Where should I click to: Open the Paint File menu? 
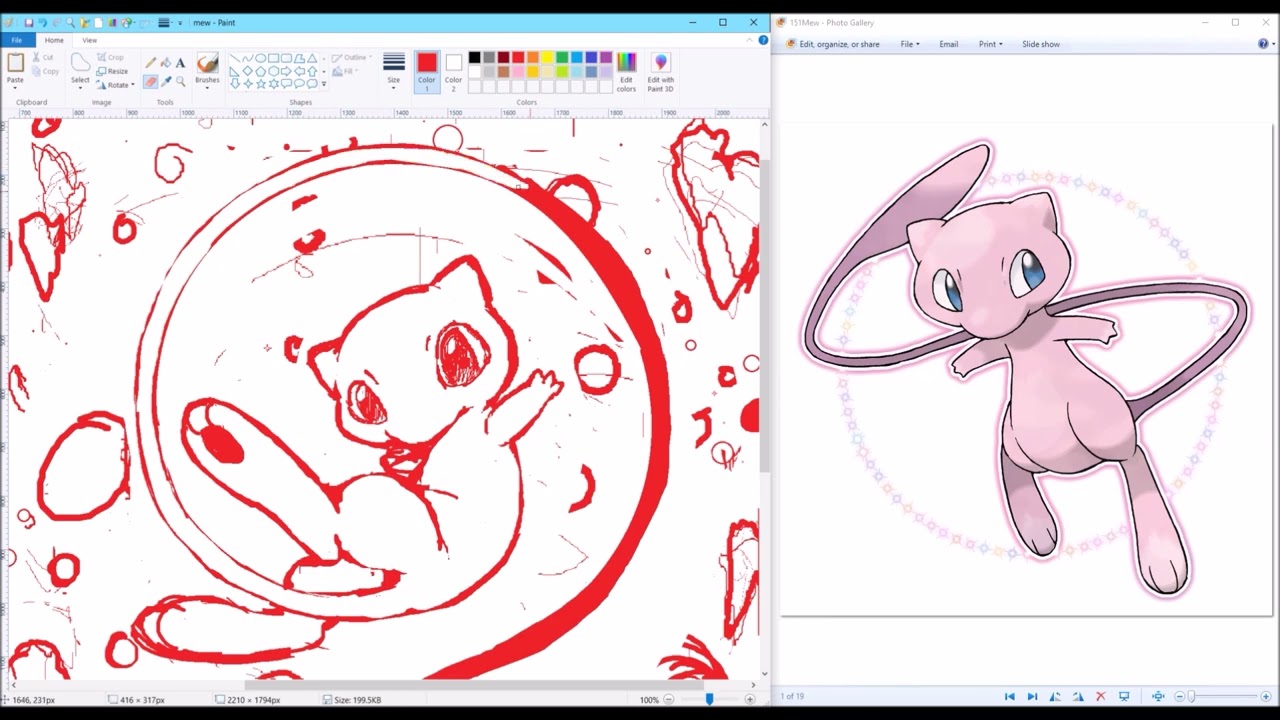tap(17, 40)
